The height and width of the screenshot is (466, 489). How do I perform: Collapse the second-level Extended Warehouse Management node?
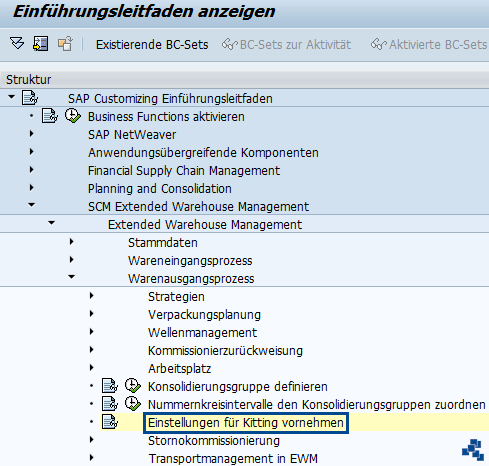51,223
